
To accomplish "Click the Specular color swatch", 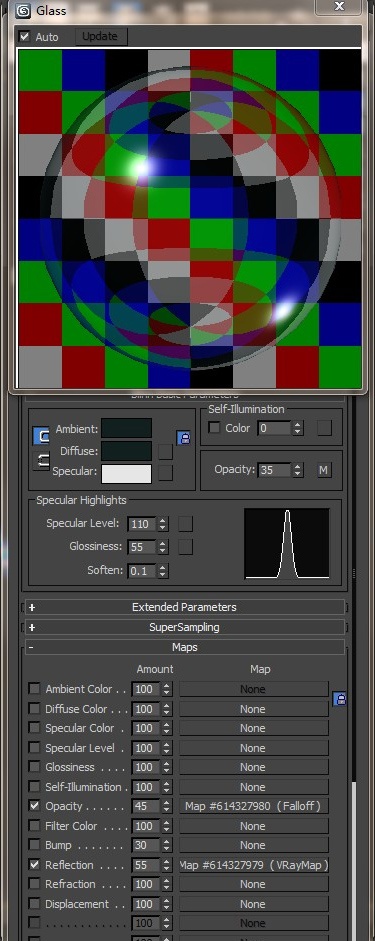I will [x=127, y=474].
